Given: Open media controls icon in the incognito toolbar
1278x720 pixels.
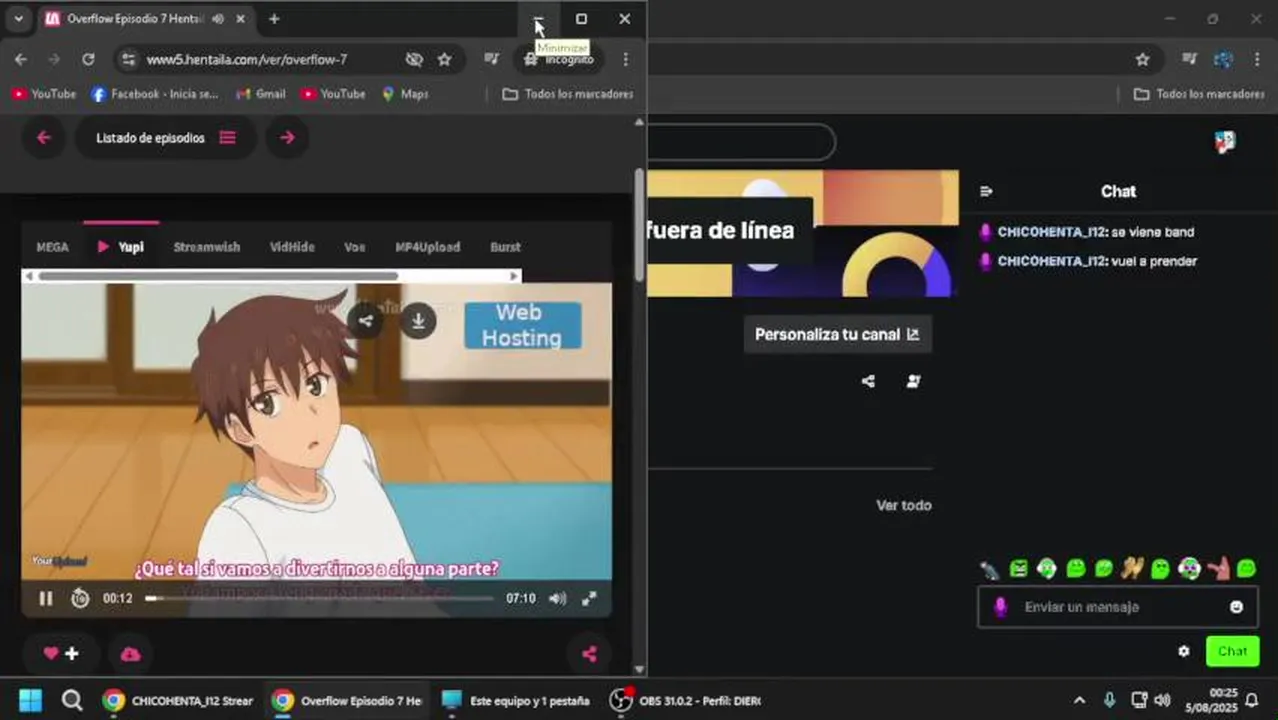Looking at the screenshot, I should click(x=491, y=59).
